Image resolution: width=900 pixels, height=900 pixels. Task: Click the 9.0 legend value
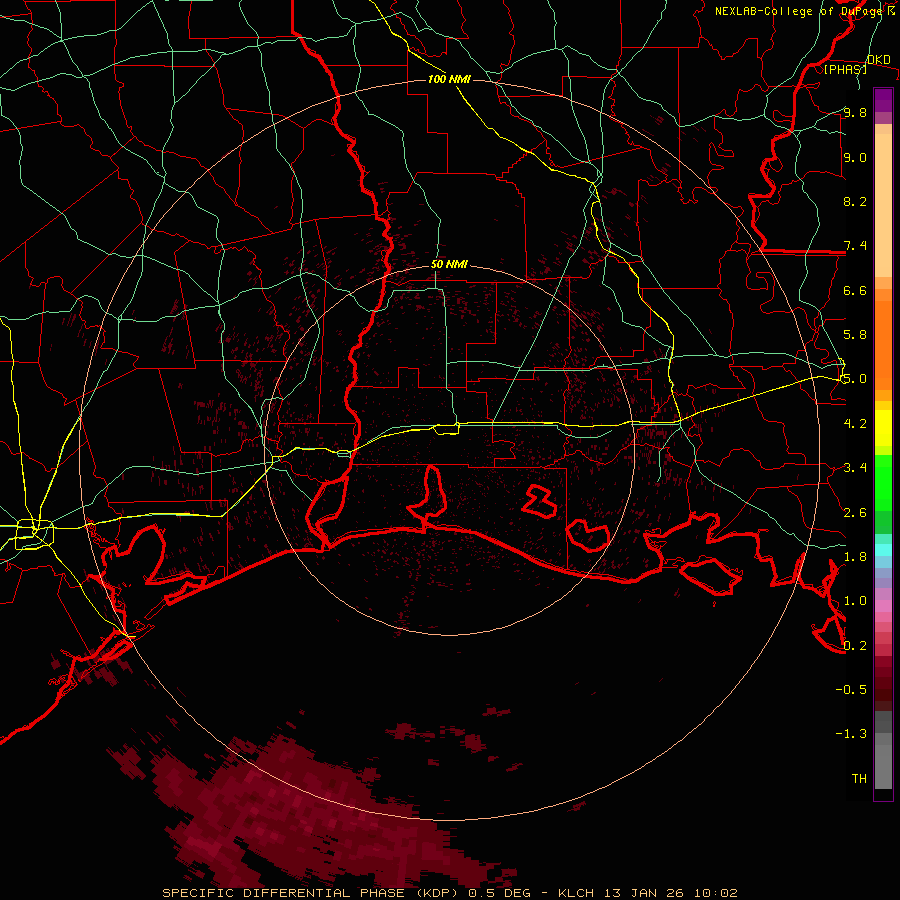tap(855, 157)
